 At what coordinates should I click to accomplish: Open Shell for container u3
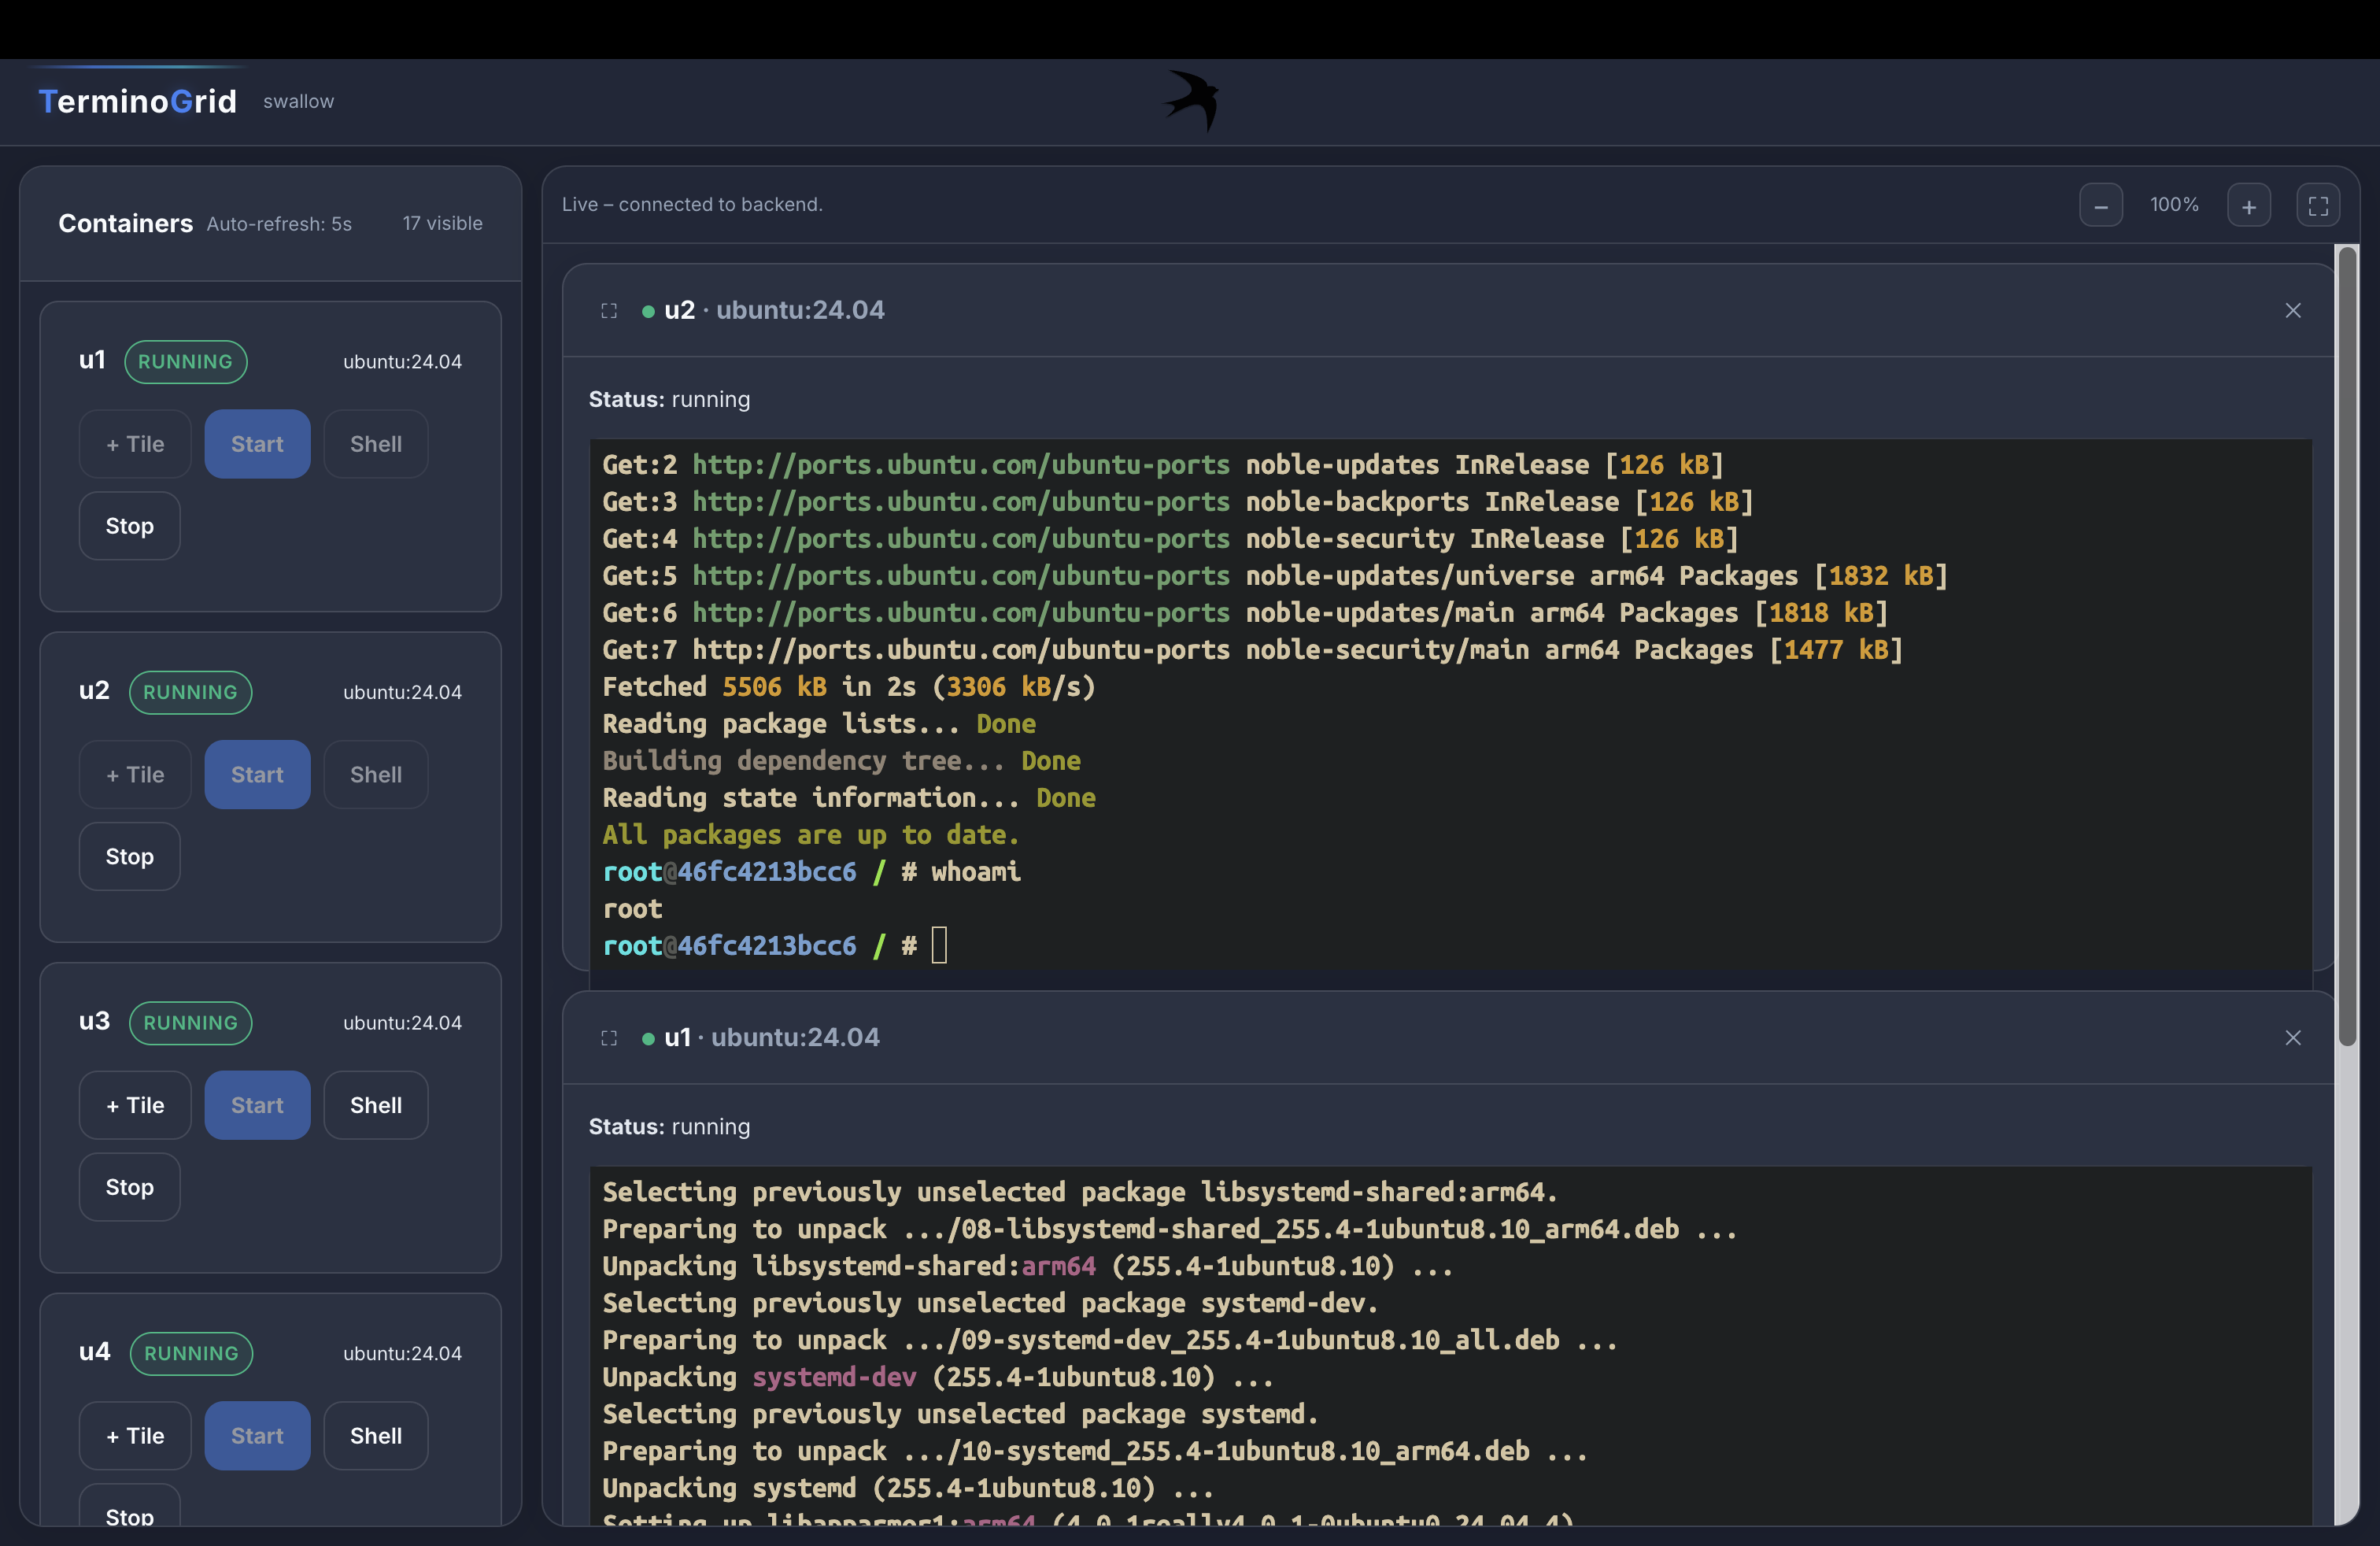point(375,1105)
